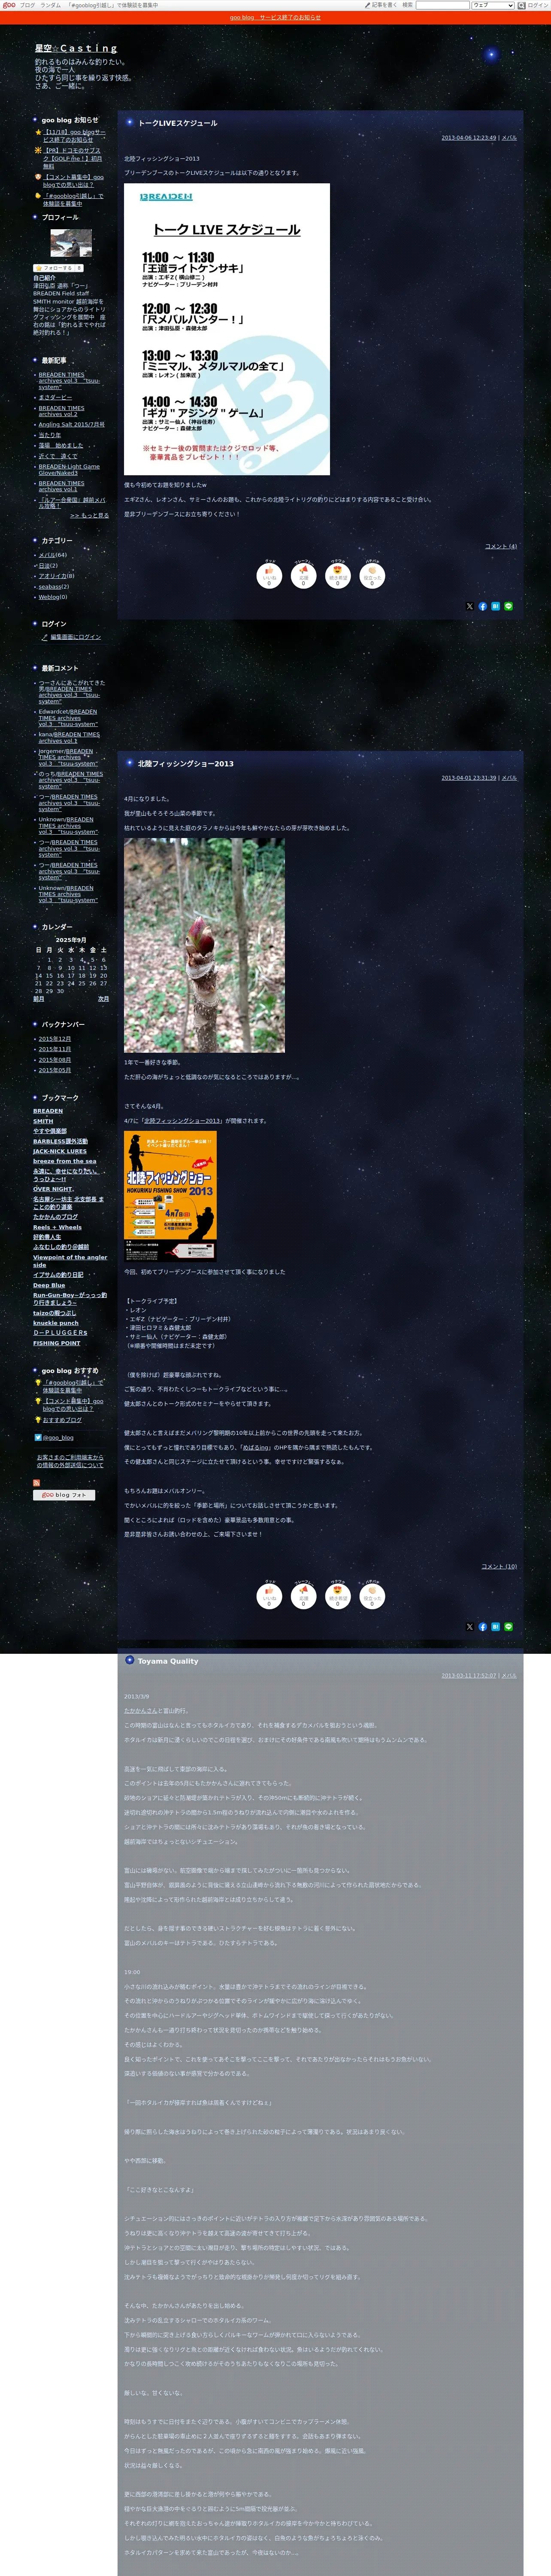Click the フォローする button in profile
Viewport: 551px width, 2576px height.
58,268
